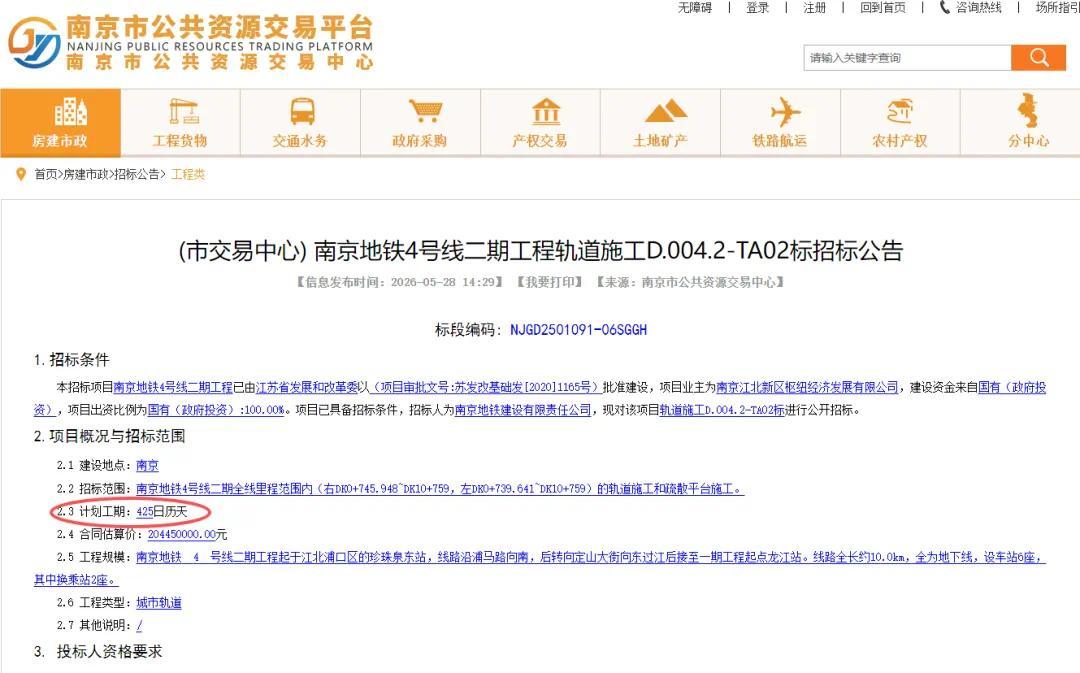Click the 我要打印 print link
The image size is (1080, 673).
[550, 282]
